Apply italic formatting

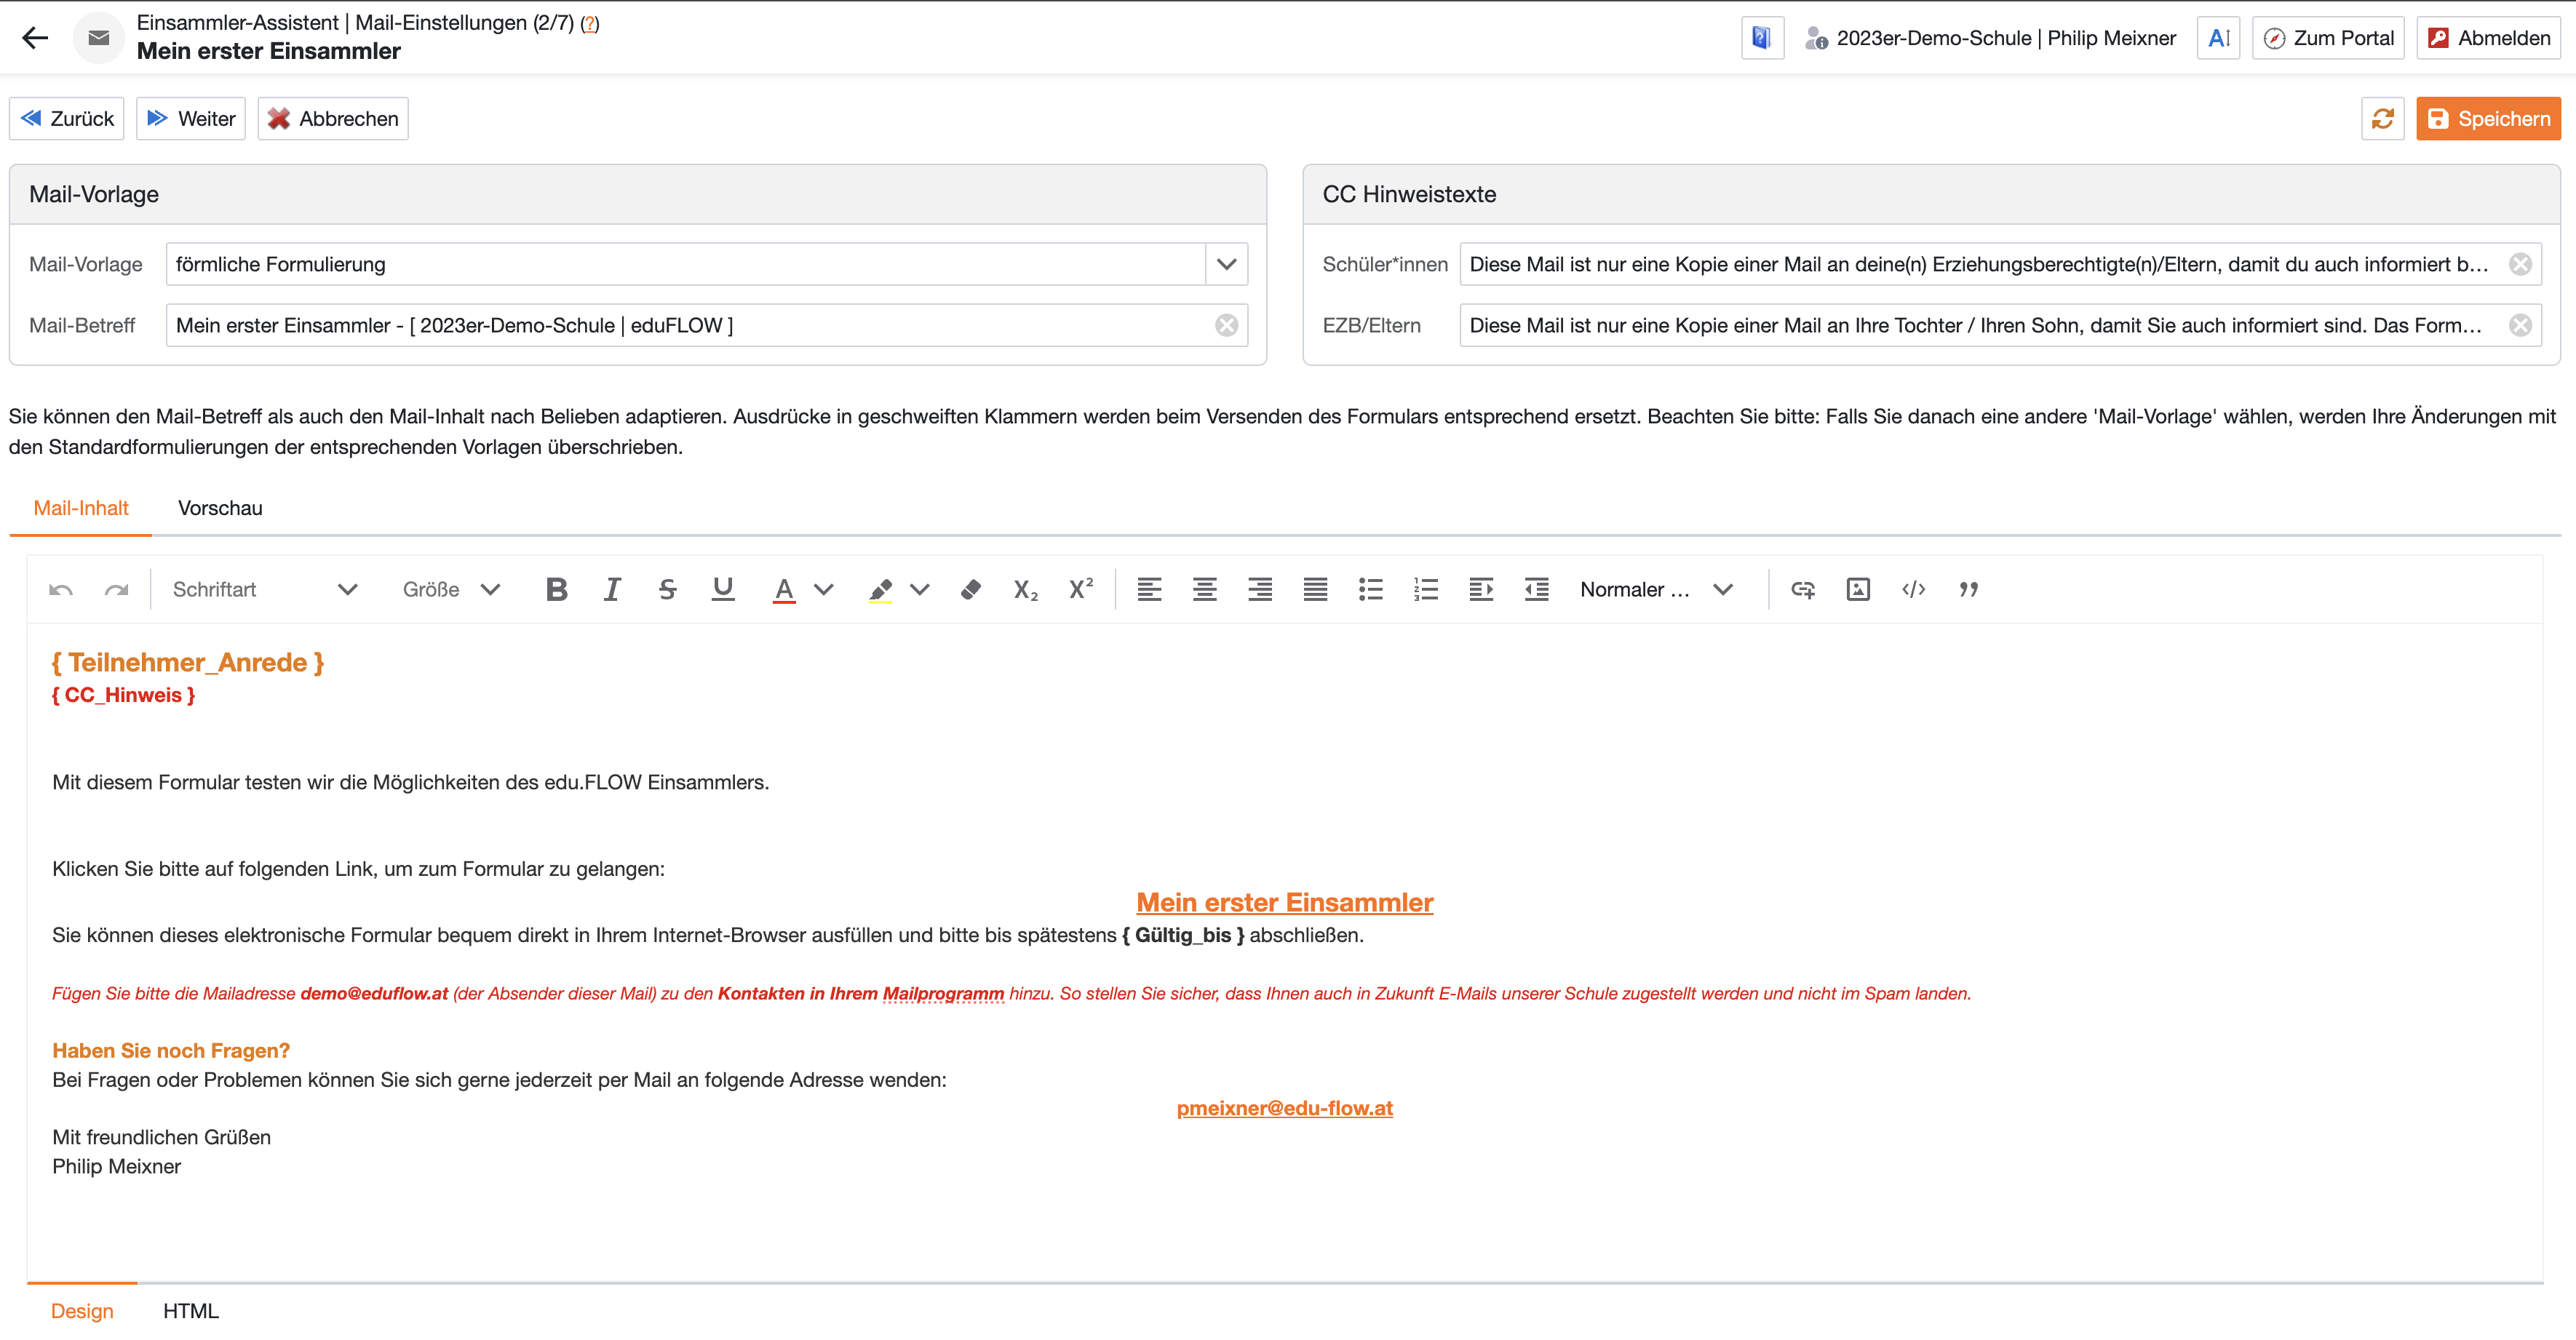612,589
